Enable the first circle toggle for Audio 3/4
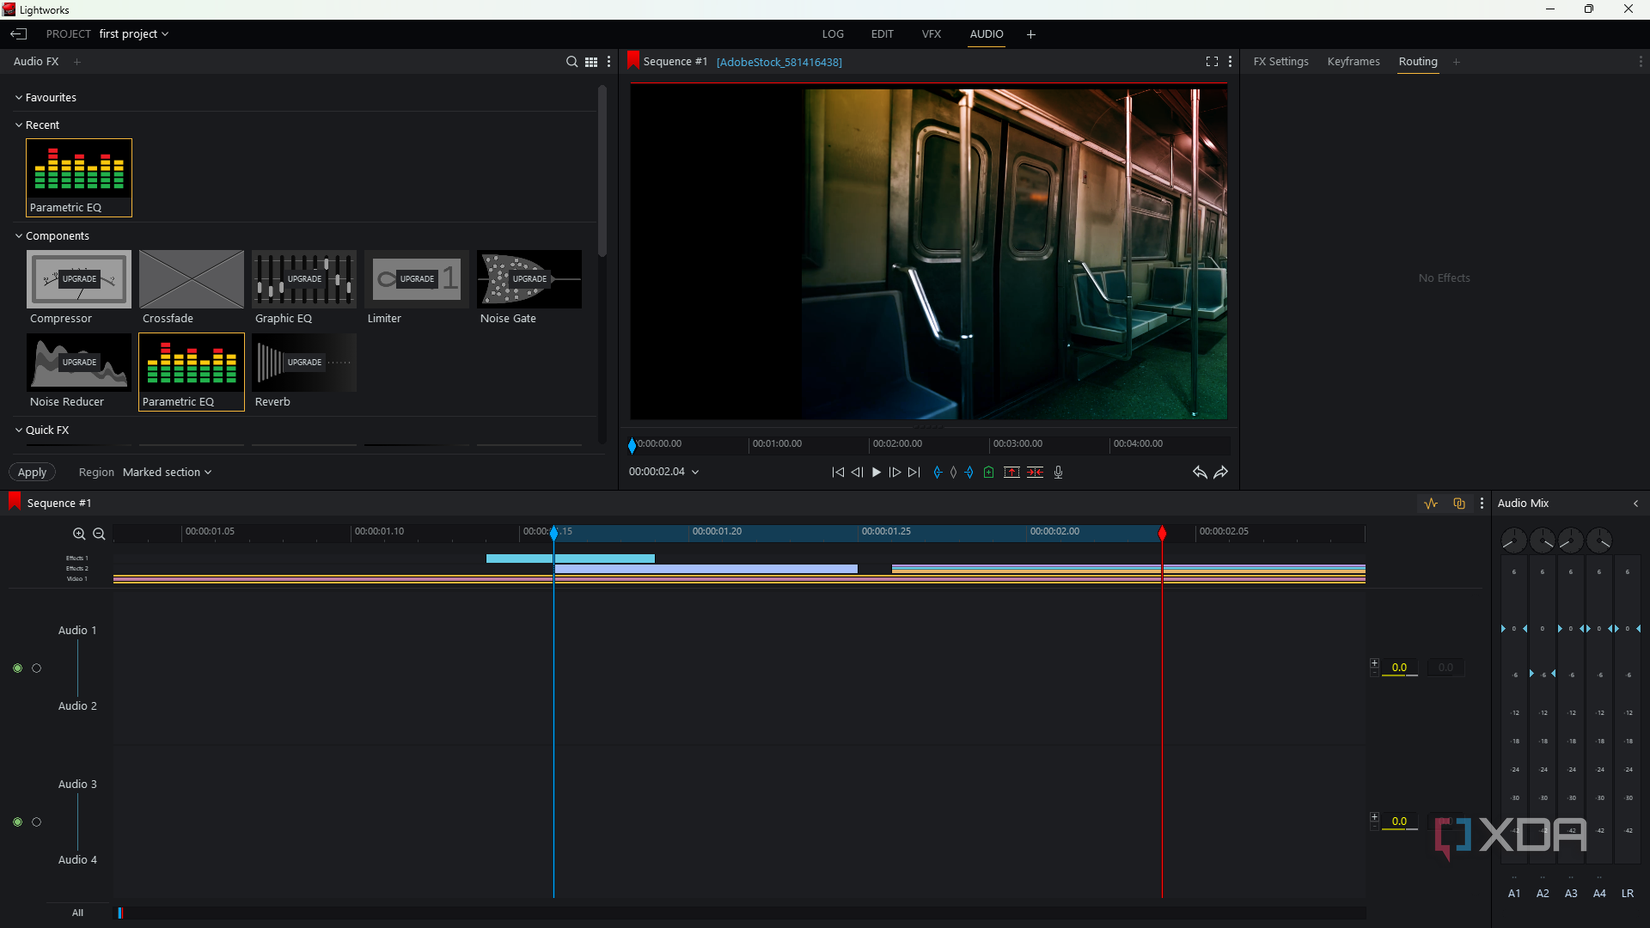The image size is (1650, 928). [17, 822]
